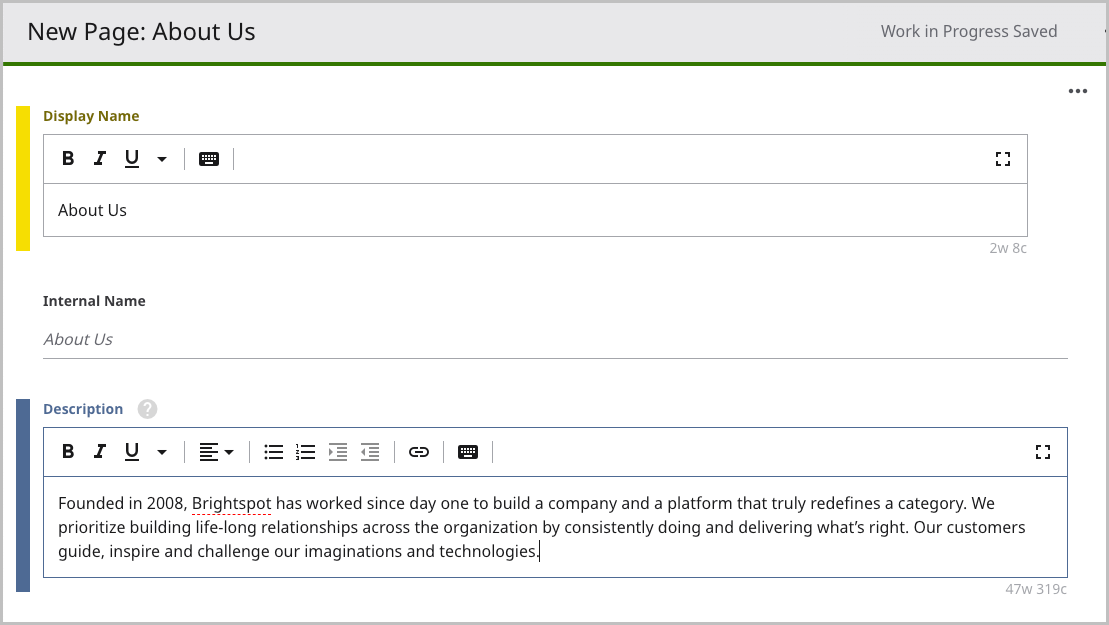Open fullscreen mode for Description editor

click(x=1043, y=452)
